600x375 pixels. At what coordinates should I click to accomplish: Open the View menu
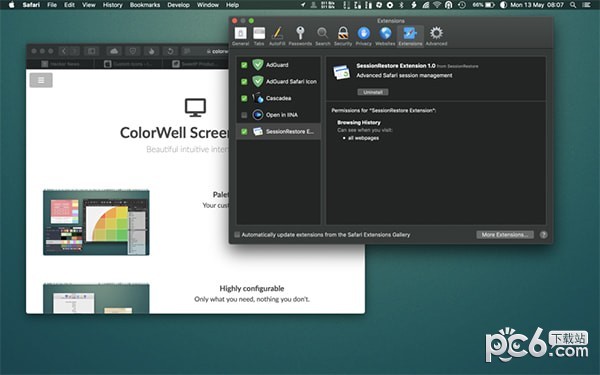(89, 5)
